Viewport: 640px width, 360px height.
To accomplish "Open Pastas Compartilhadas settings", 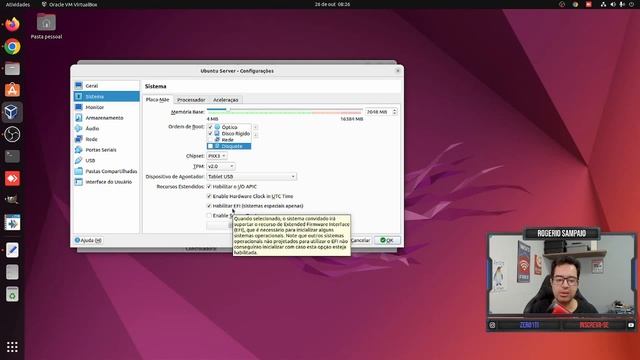I will click(x=106, y=171).
